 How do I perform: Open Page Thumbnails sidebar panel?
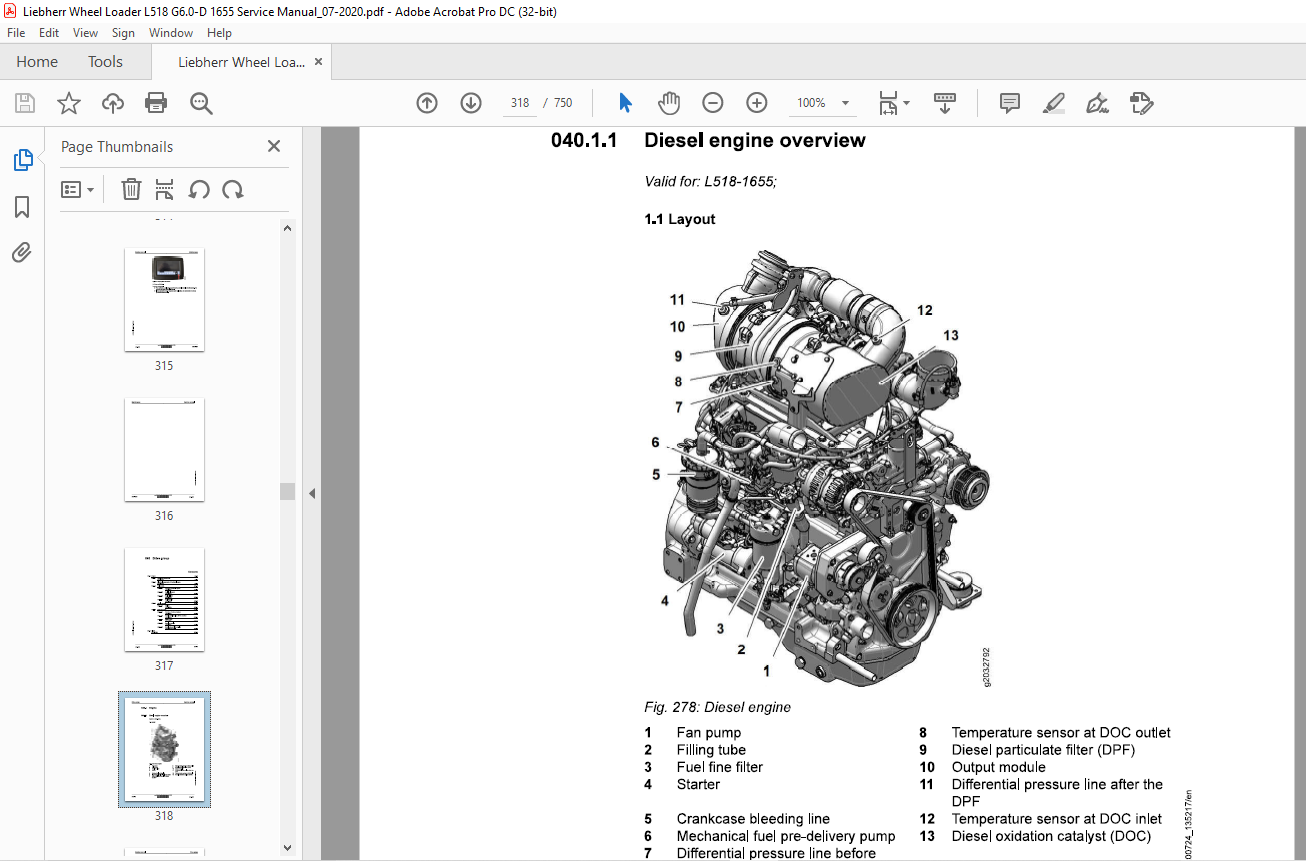coord(22,160)
